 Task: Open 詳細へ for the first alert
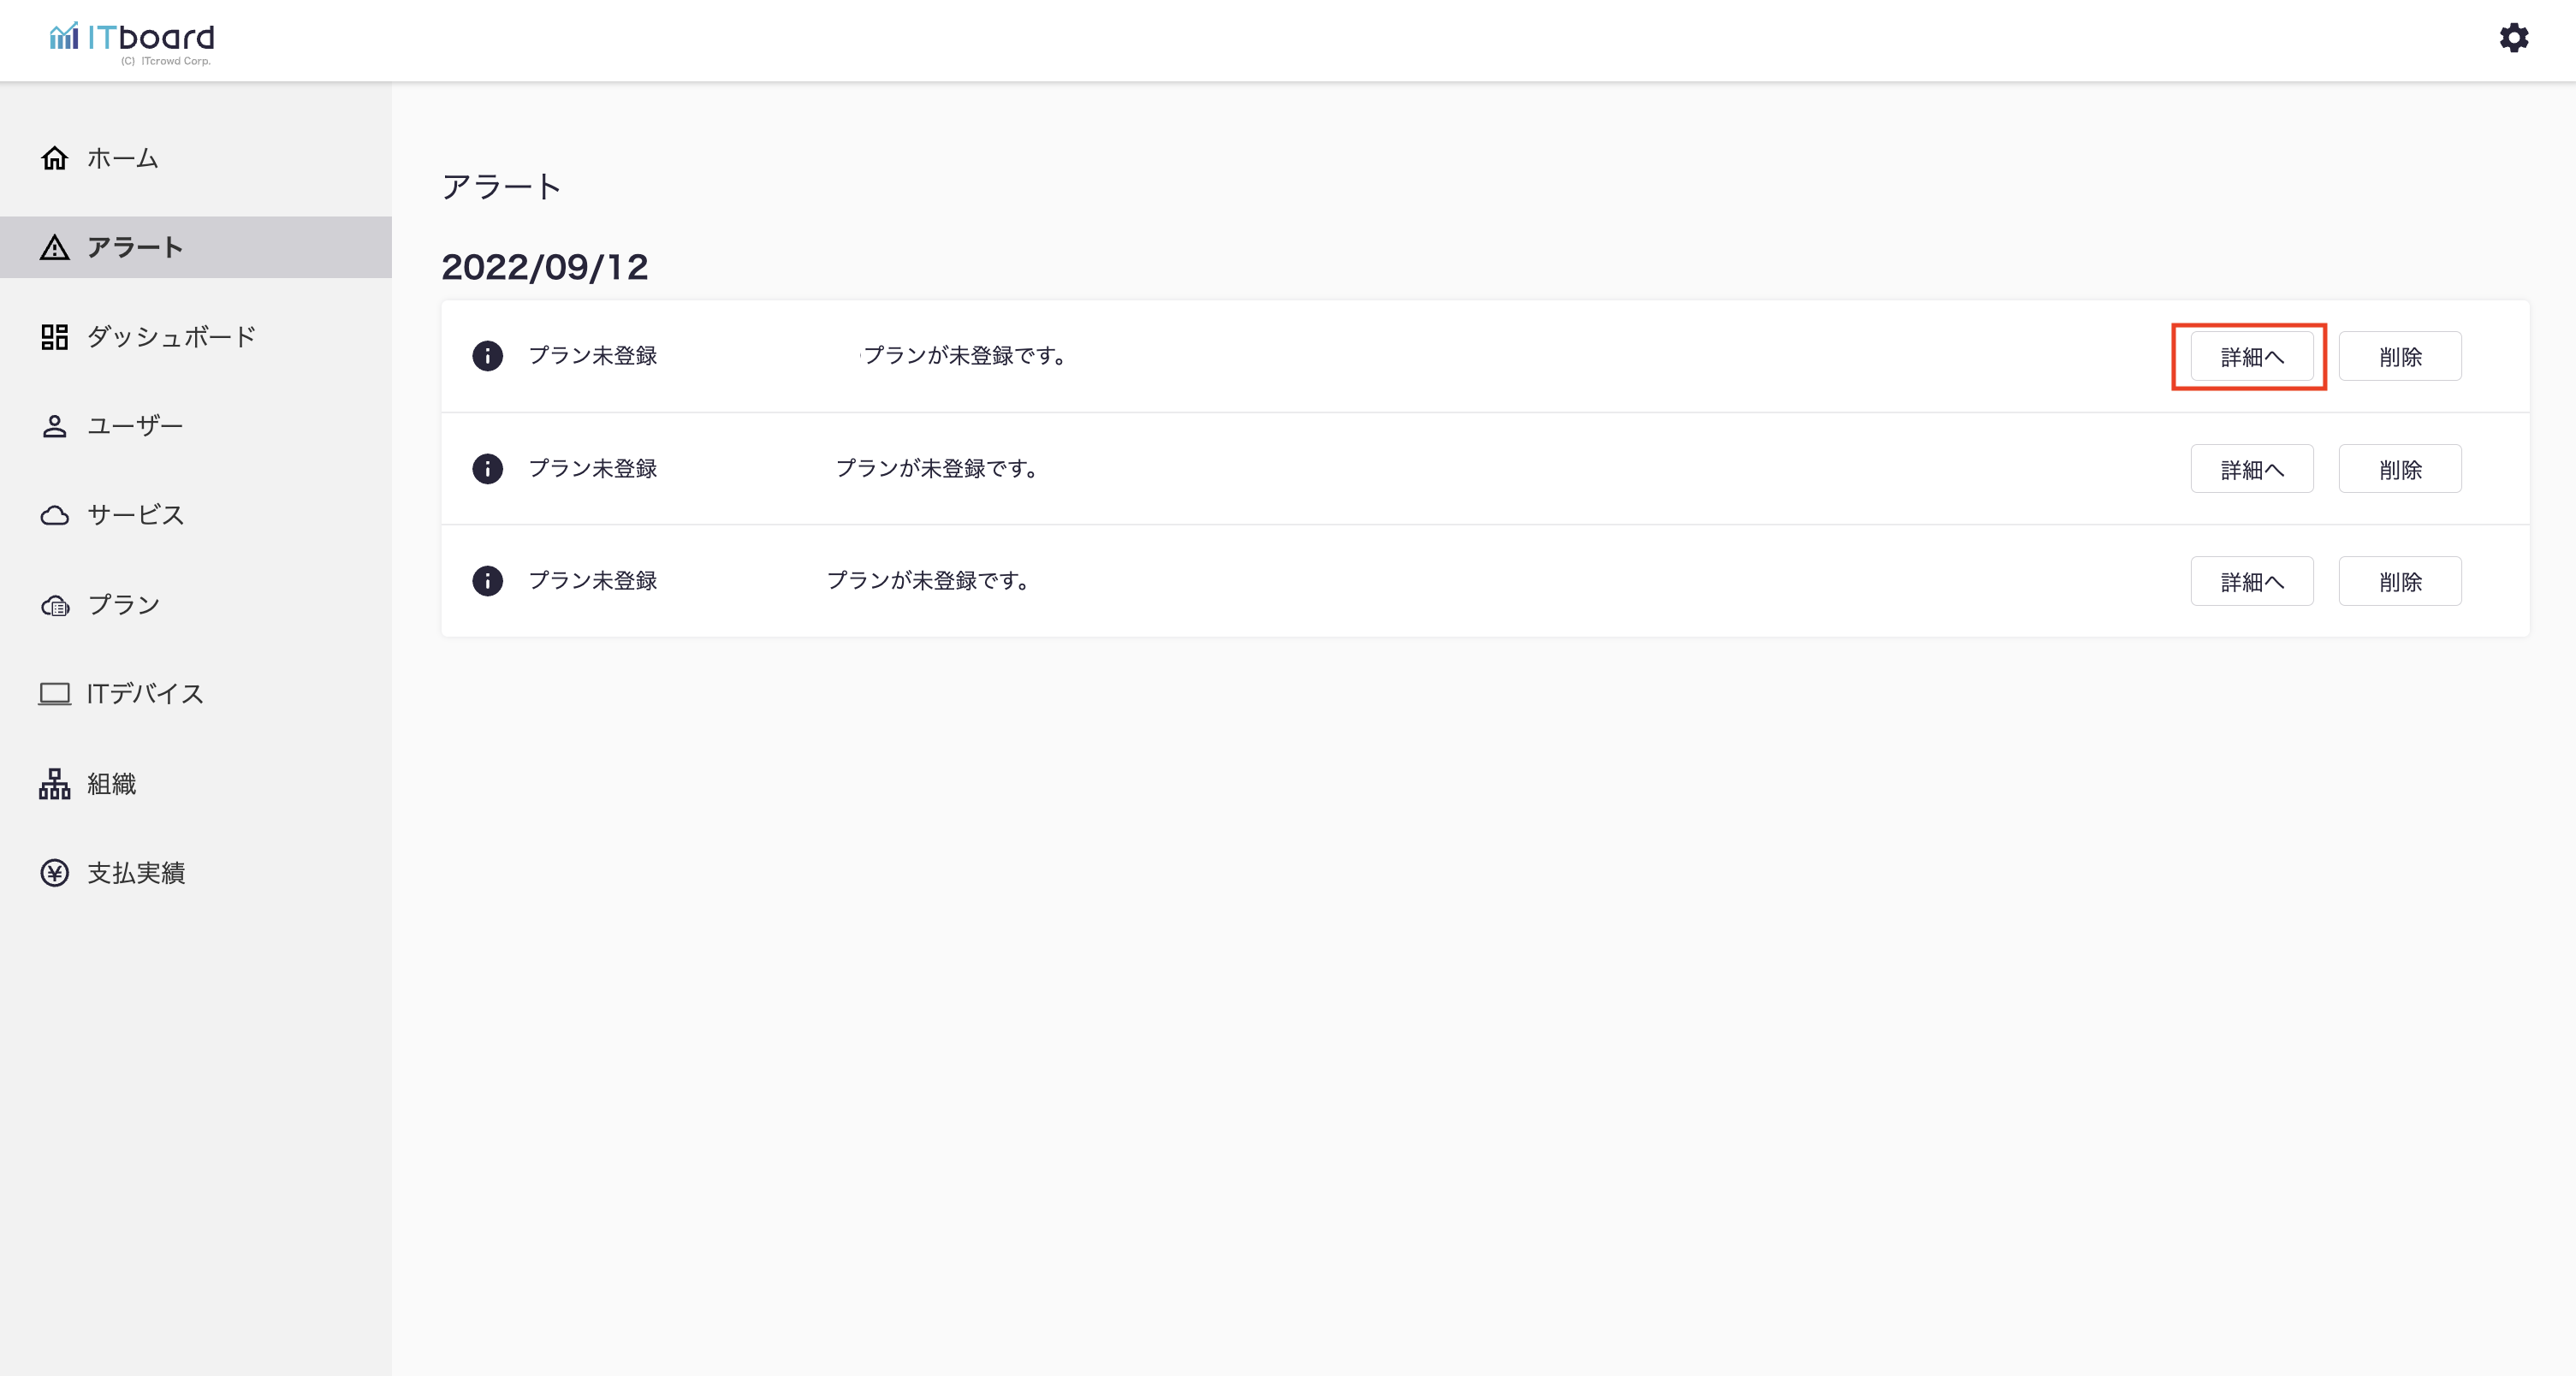pyautogui.click(x=2251, y=357)
